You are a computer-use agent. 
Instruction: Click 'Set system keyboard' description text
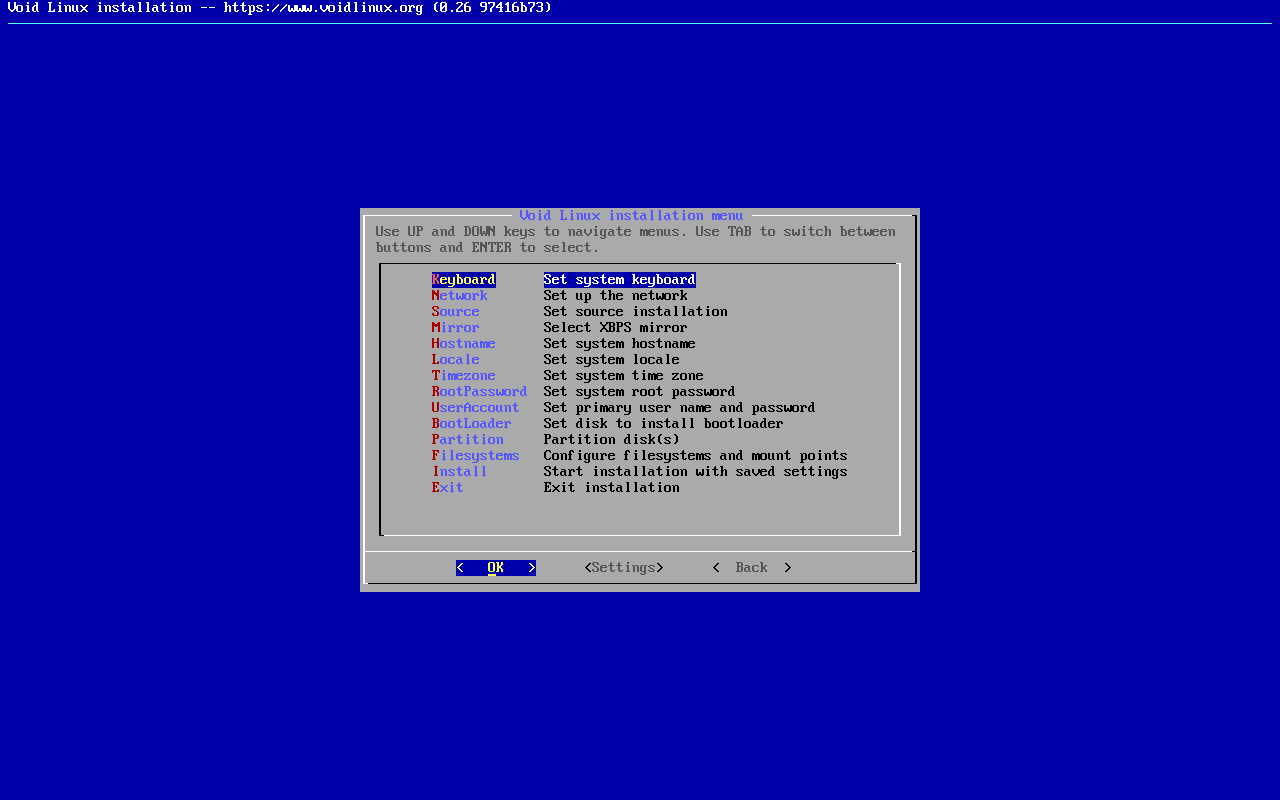pyautogui.click(x=619, y=280)
